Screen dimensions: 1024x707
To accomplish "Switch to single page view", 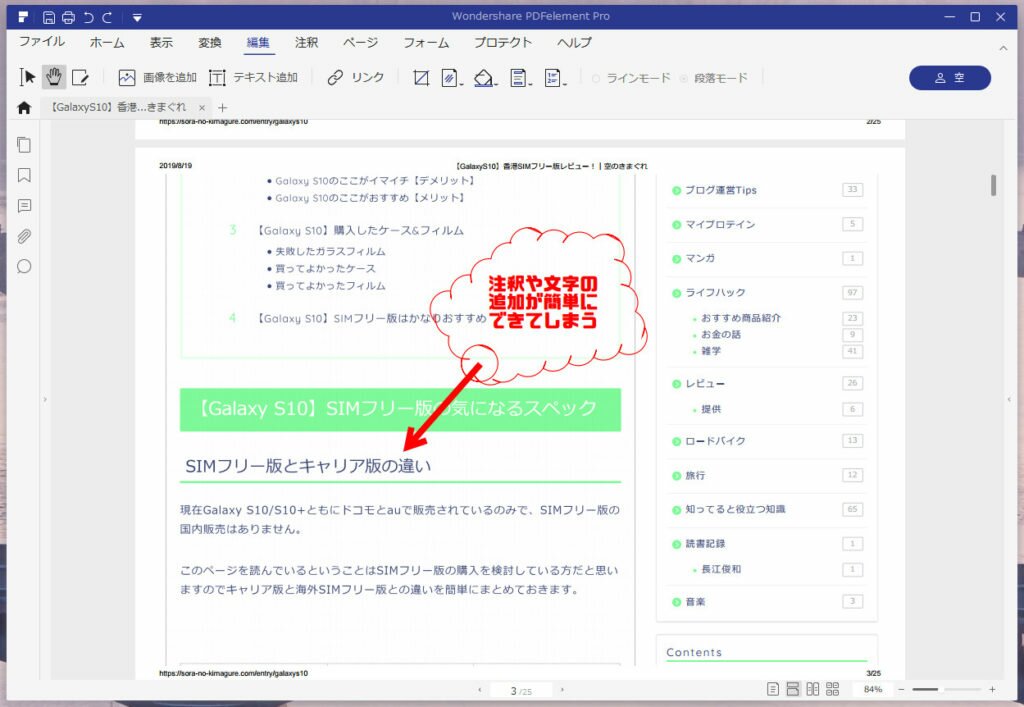I will 773,689.
